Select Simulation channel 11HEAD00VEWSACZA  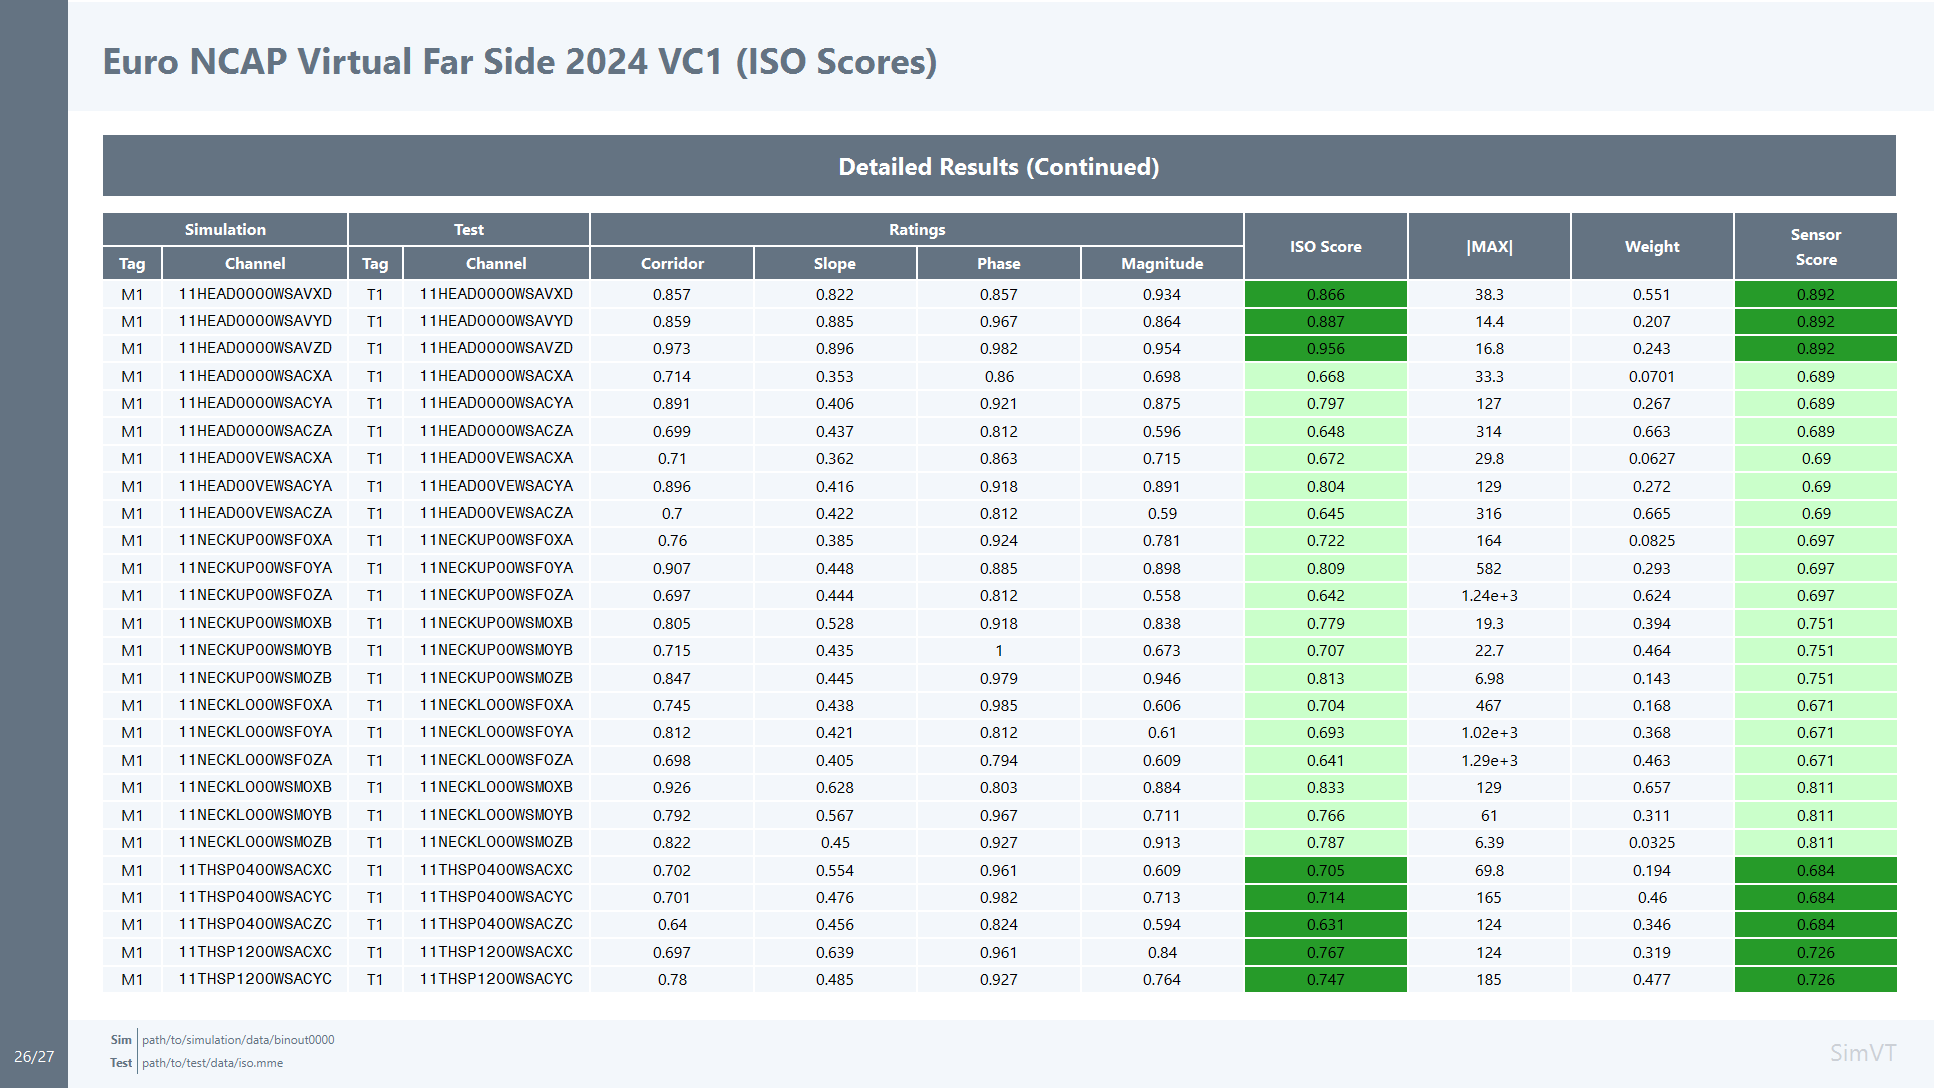point(255,513)
